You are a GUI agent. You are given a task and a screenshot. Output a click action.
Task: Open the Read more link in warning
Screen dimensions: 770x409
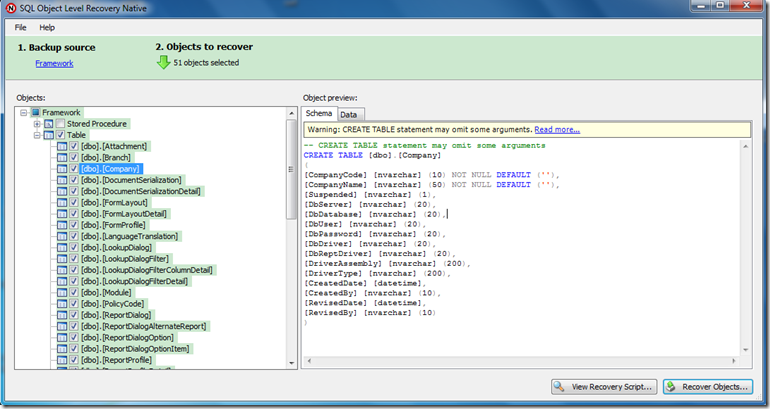[x=556, y=129]
